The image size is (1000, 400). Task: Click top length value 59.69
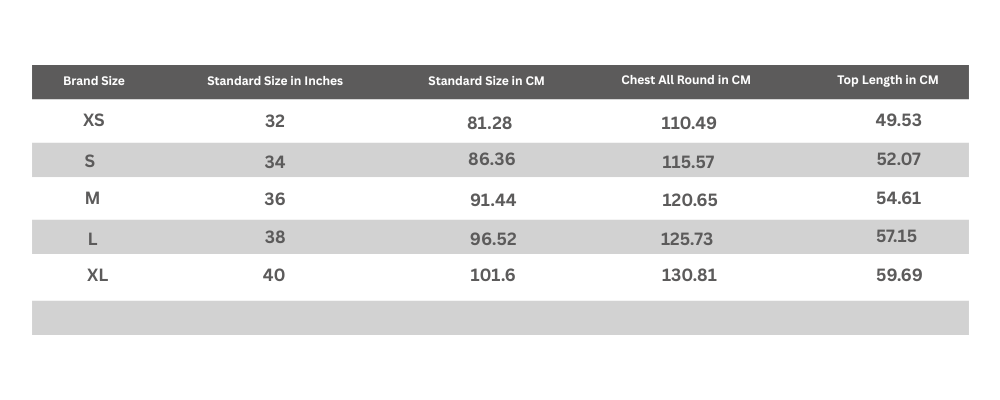(899, 274)
